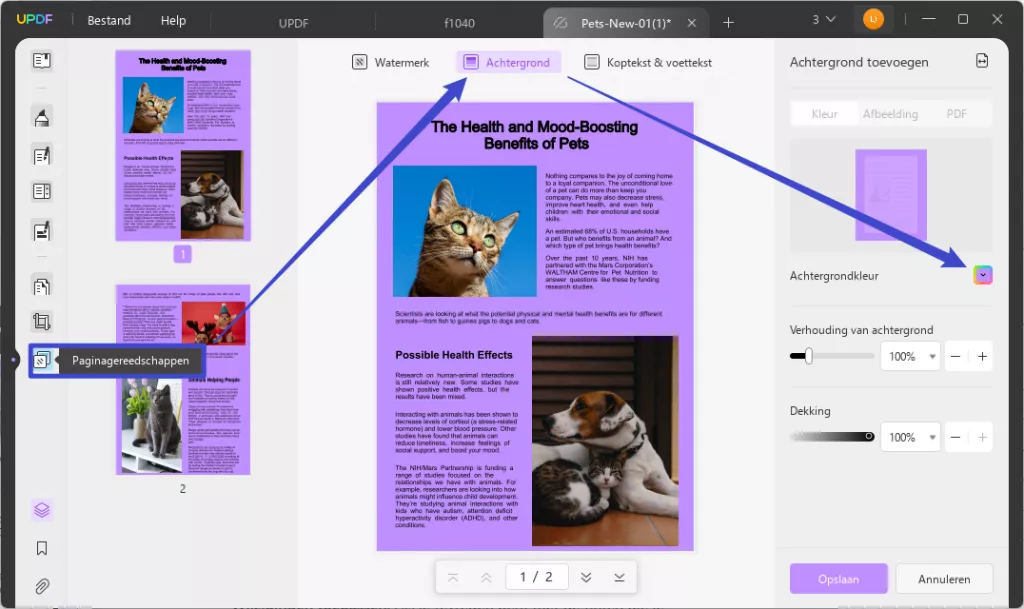Increase Verhouding van achtergrond with plus
Screen dimensions: 1024x609
[x=982, y=356]
